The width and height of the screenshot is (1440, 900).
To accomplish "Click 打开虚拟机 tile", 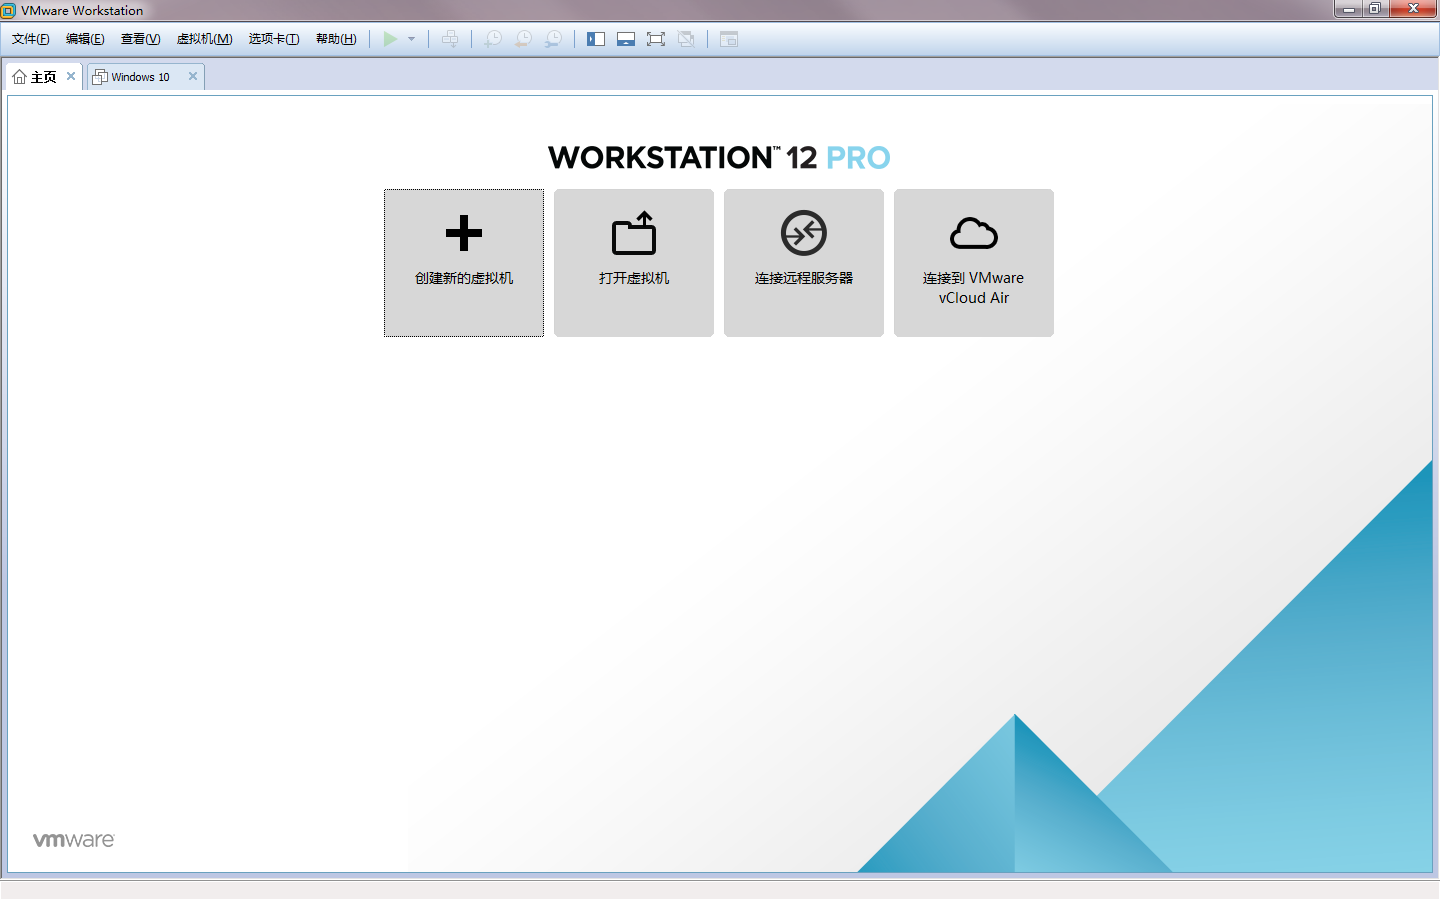I will [634, 263].
